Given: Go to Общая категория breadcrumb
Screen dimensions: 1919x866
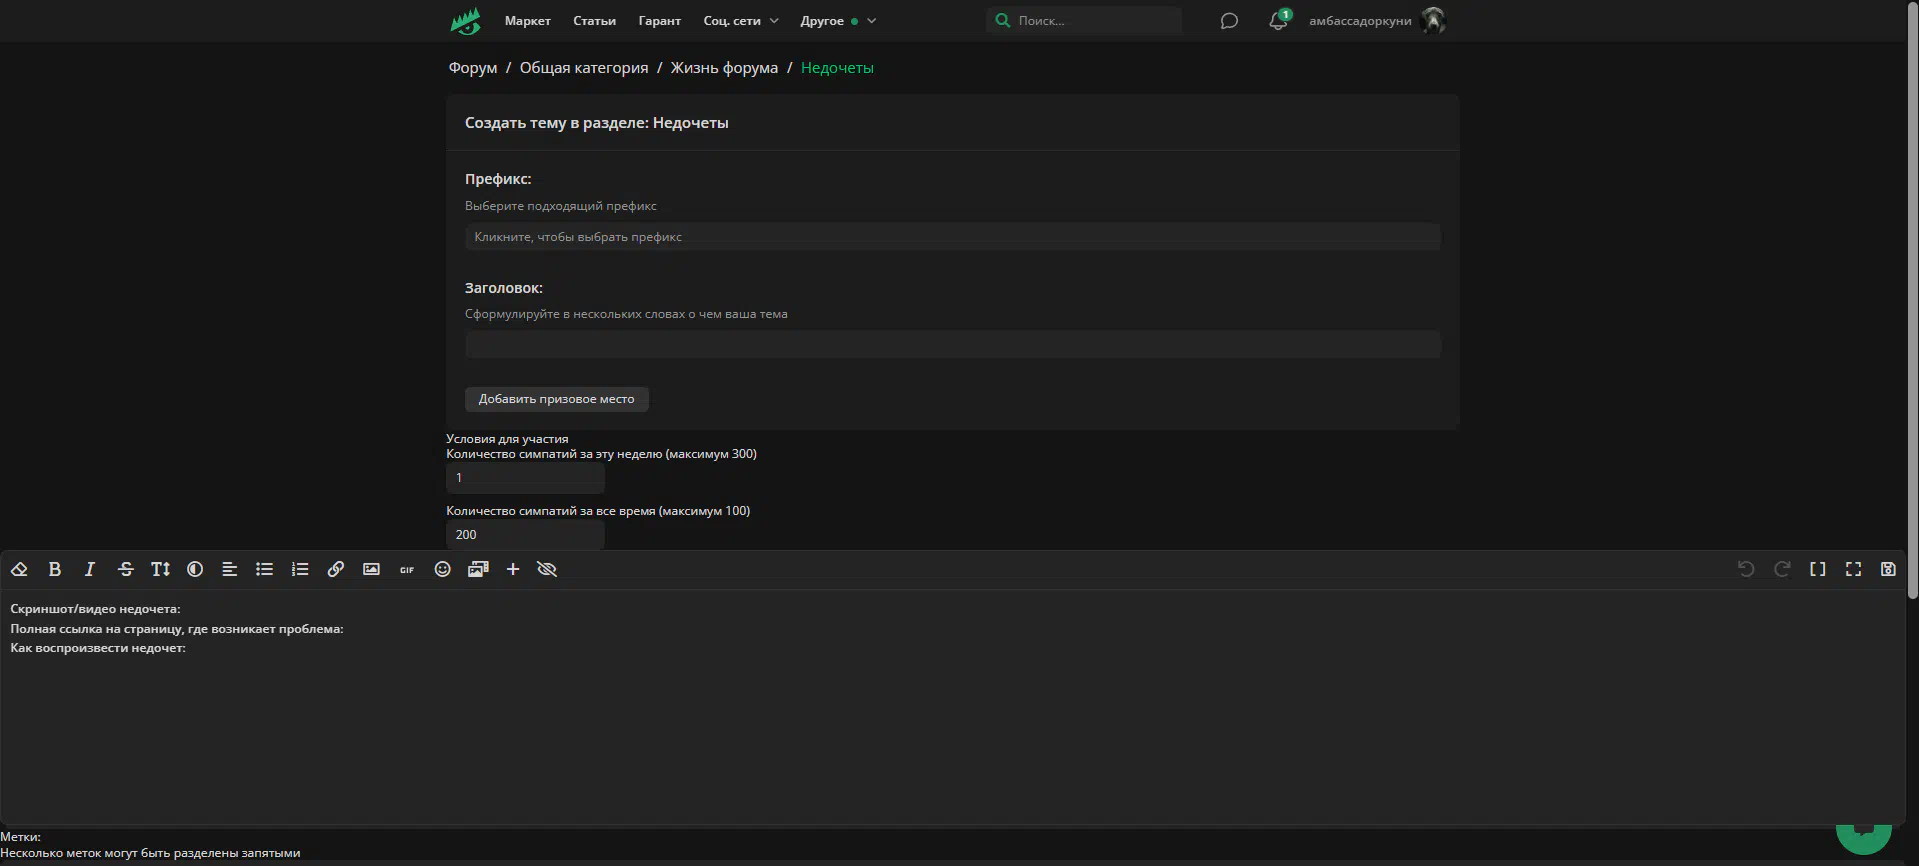Looking at the screenshot, I should [584, 68].
